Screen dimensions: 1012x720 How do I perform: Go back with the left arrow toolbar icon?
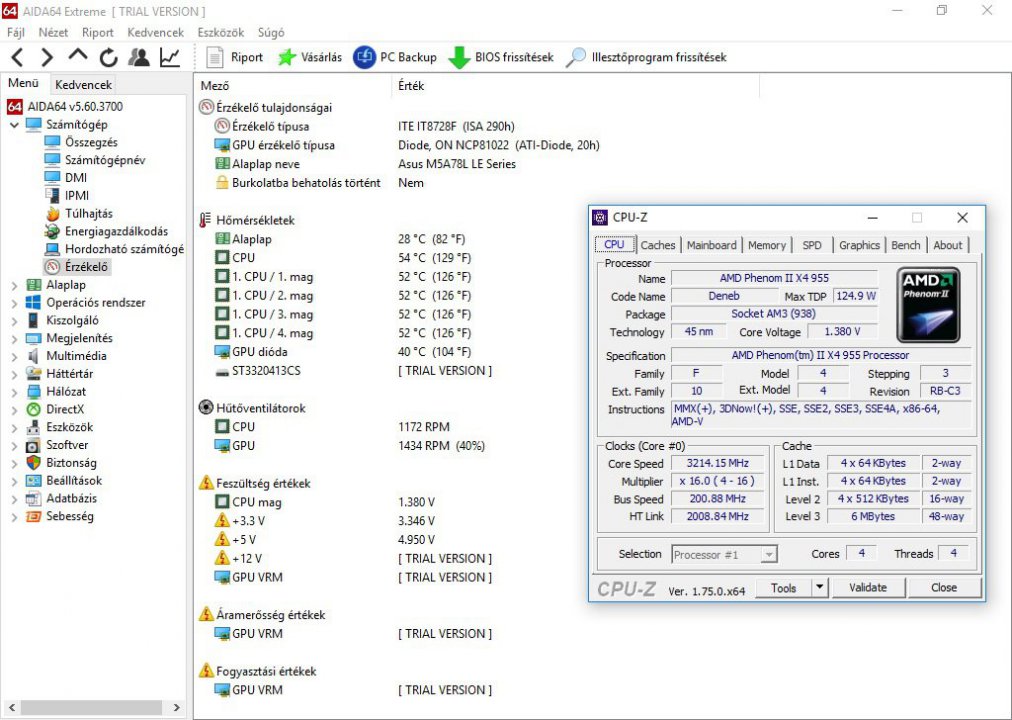point(18,57)
